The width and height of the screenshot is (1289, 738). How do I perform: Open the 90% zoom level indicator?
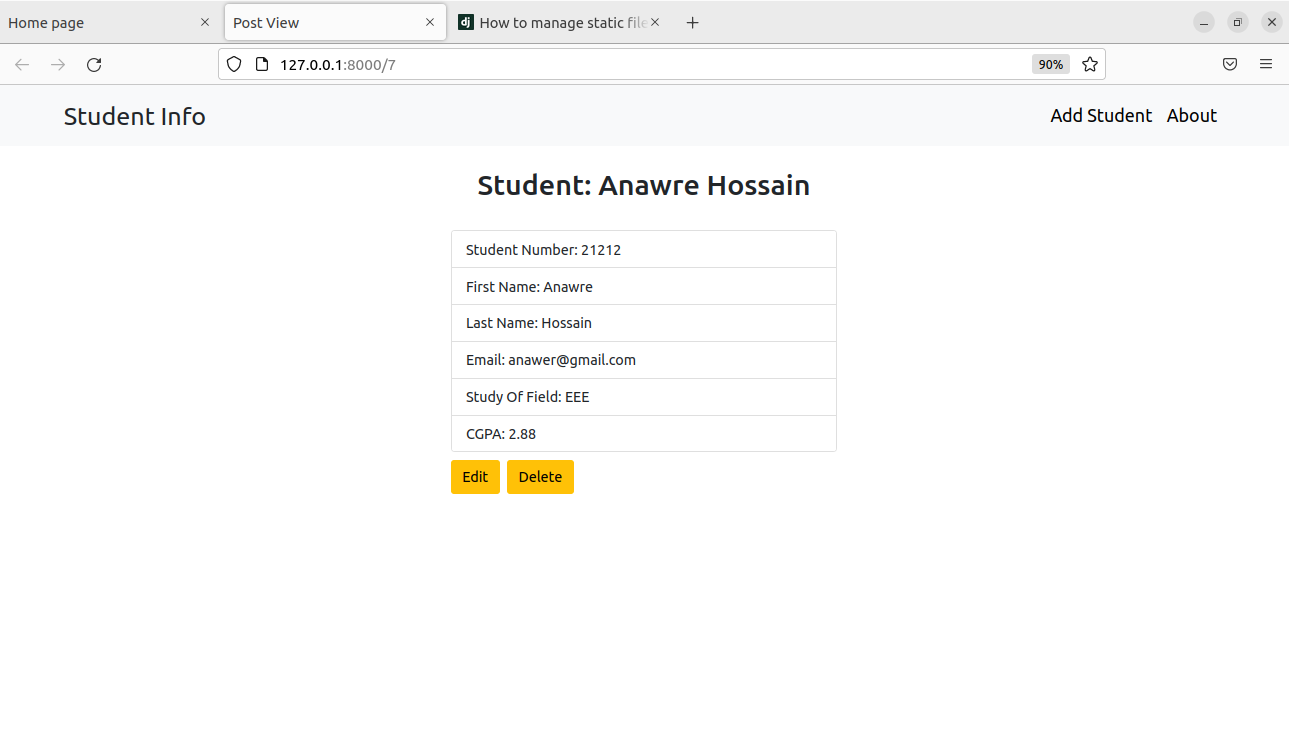1050,64
